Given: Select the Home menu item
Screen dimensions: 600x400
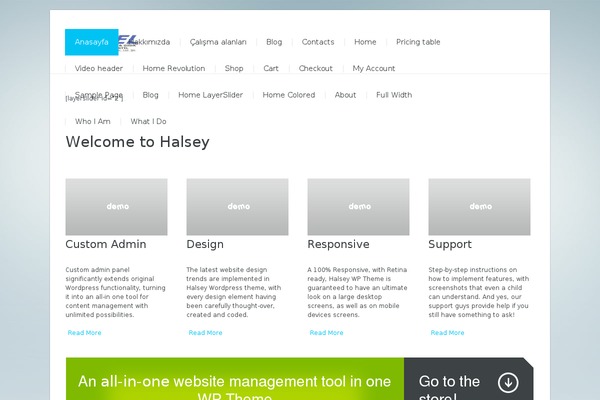Looking at the screenshot, I should [365, 42].
